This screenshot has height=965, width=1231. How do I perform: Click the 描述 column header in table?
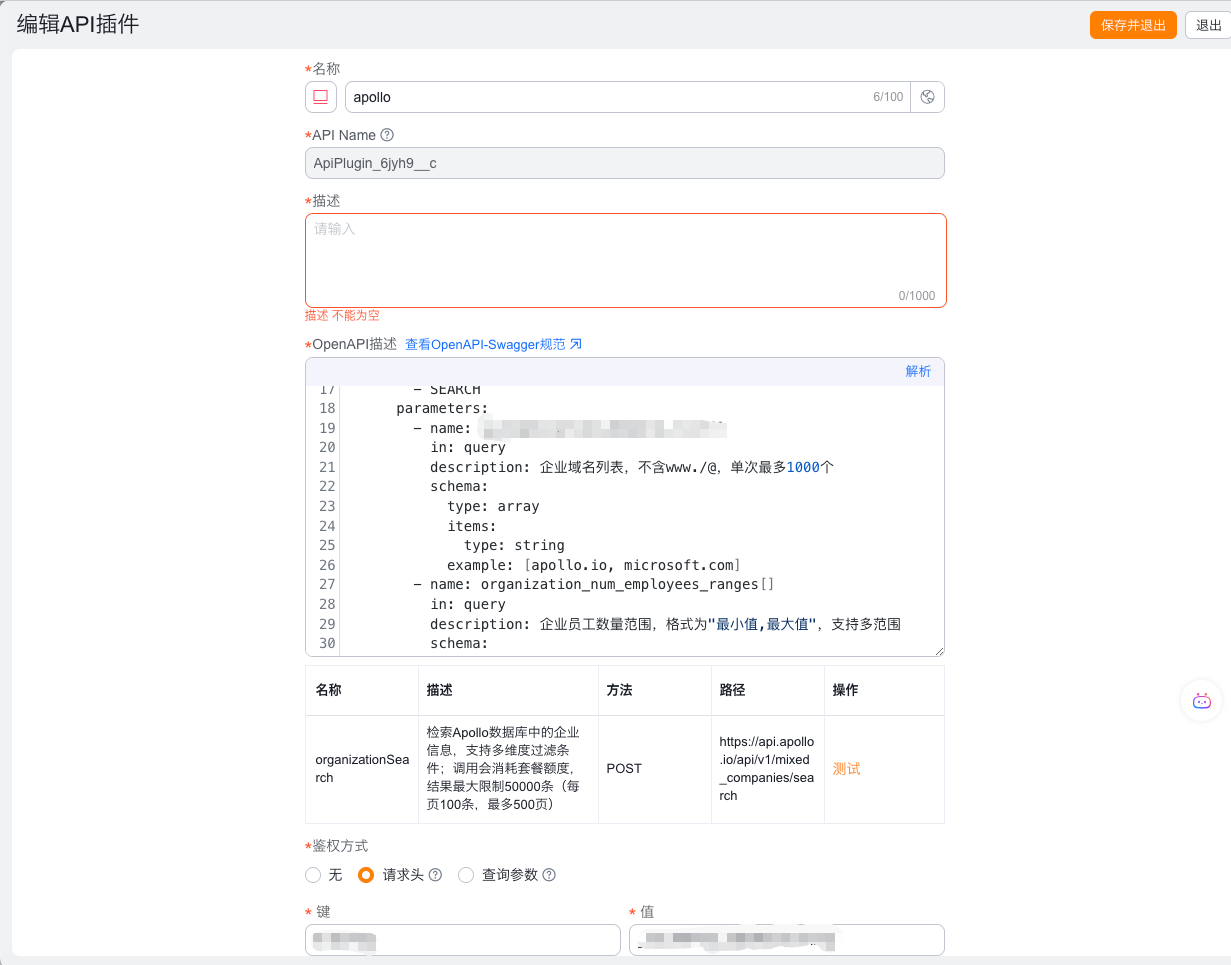coord(509,690)
